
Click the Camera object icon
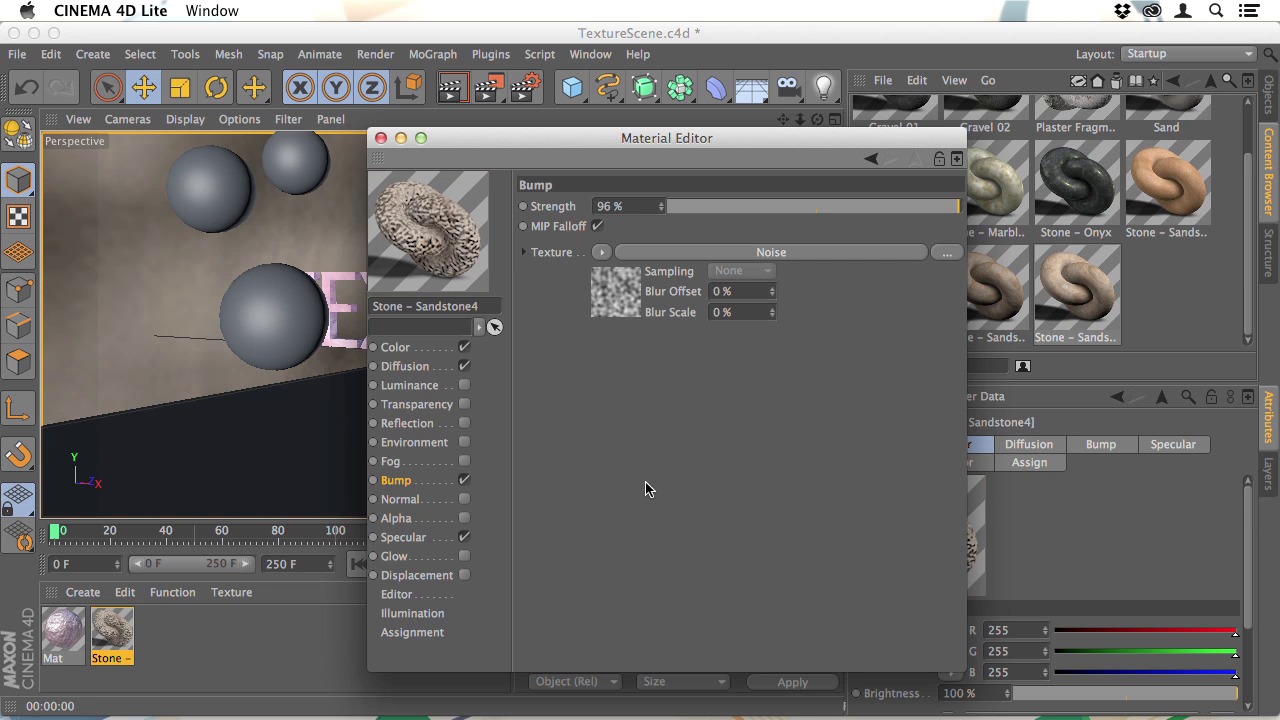(x=788, y=88)
